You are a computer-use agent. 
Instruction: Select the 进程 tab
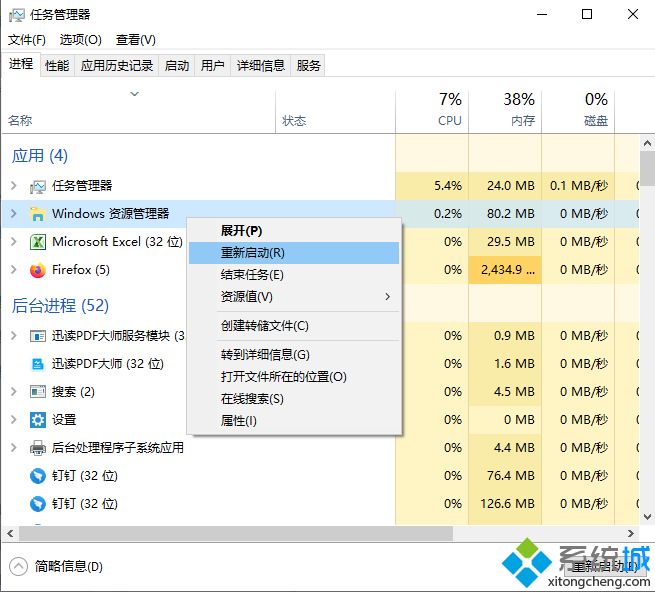pos(21,64)
